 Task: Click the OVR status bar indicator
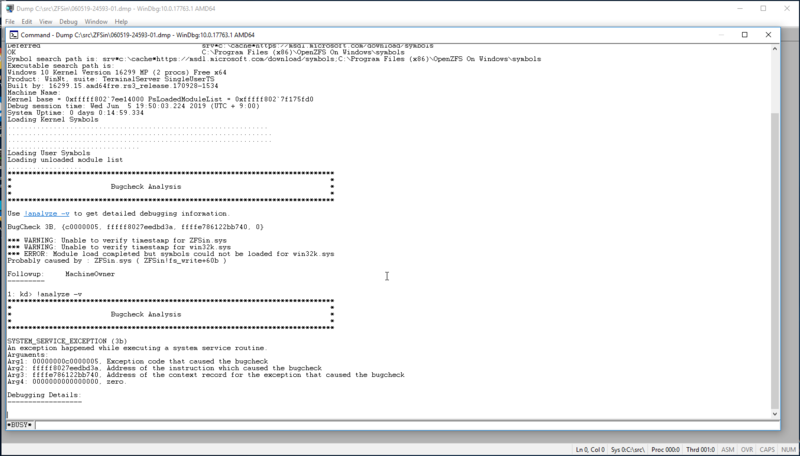pos(747,450)
